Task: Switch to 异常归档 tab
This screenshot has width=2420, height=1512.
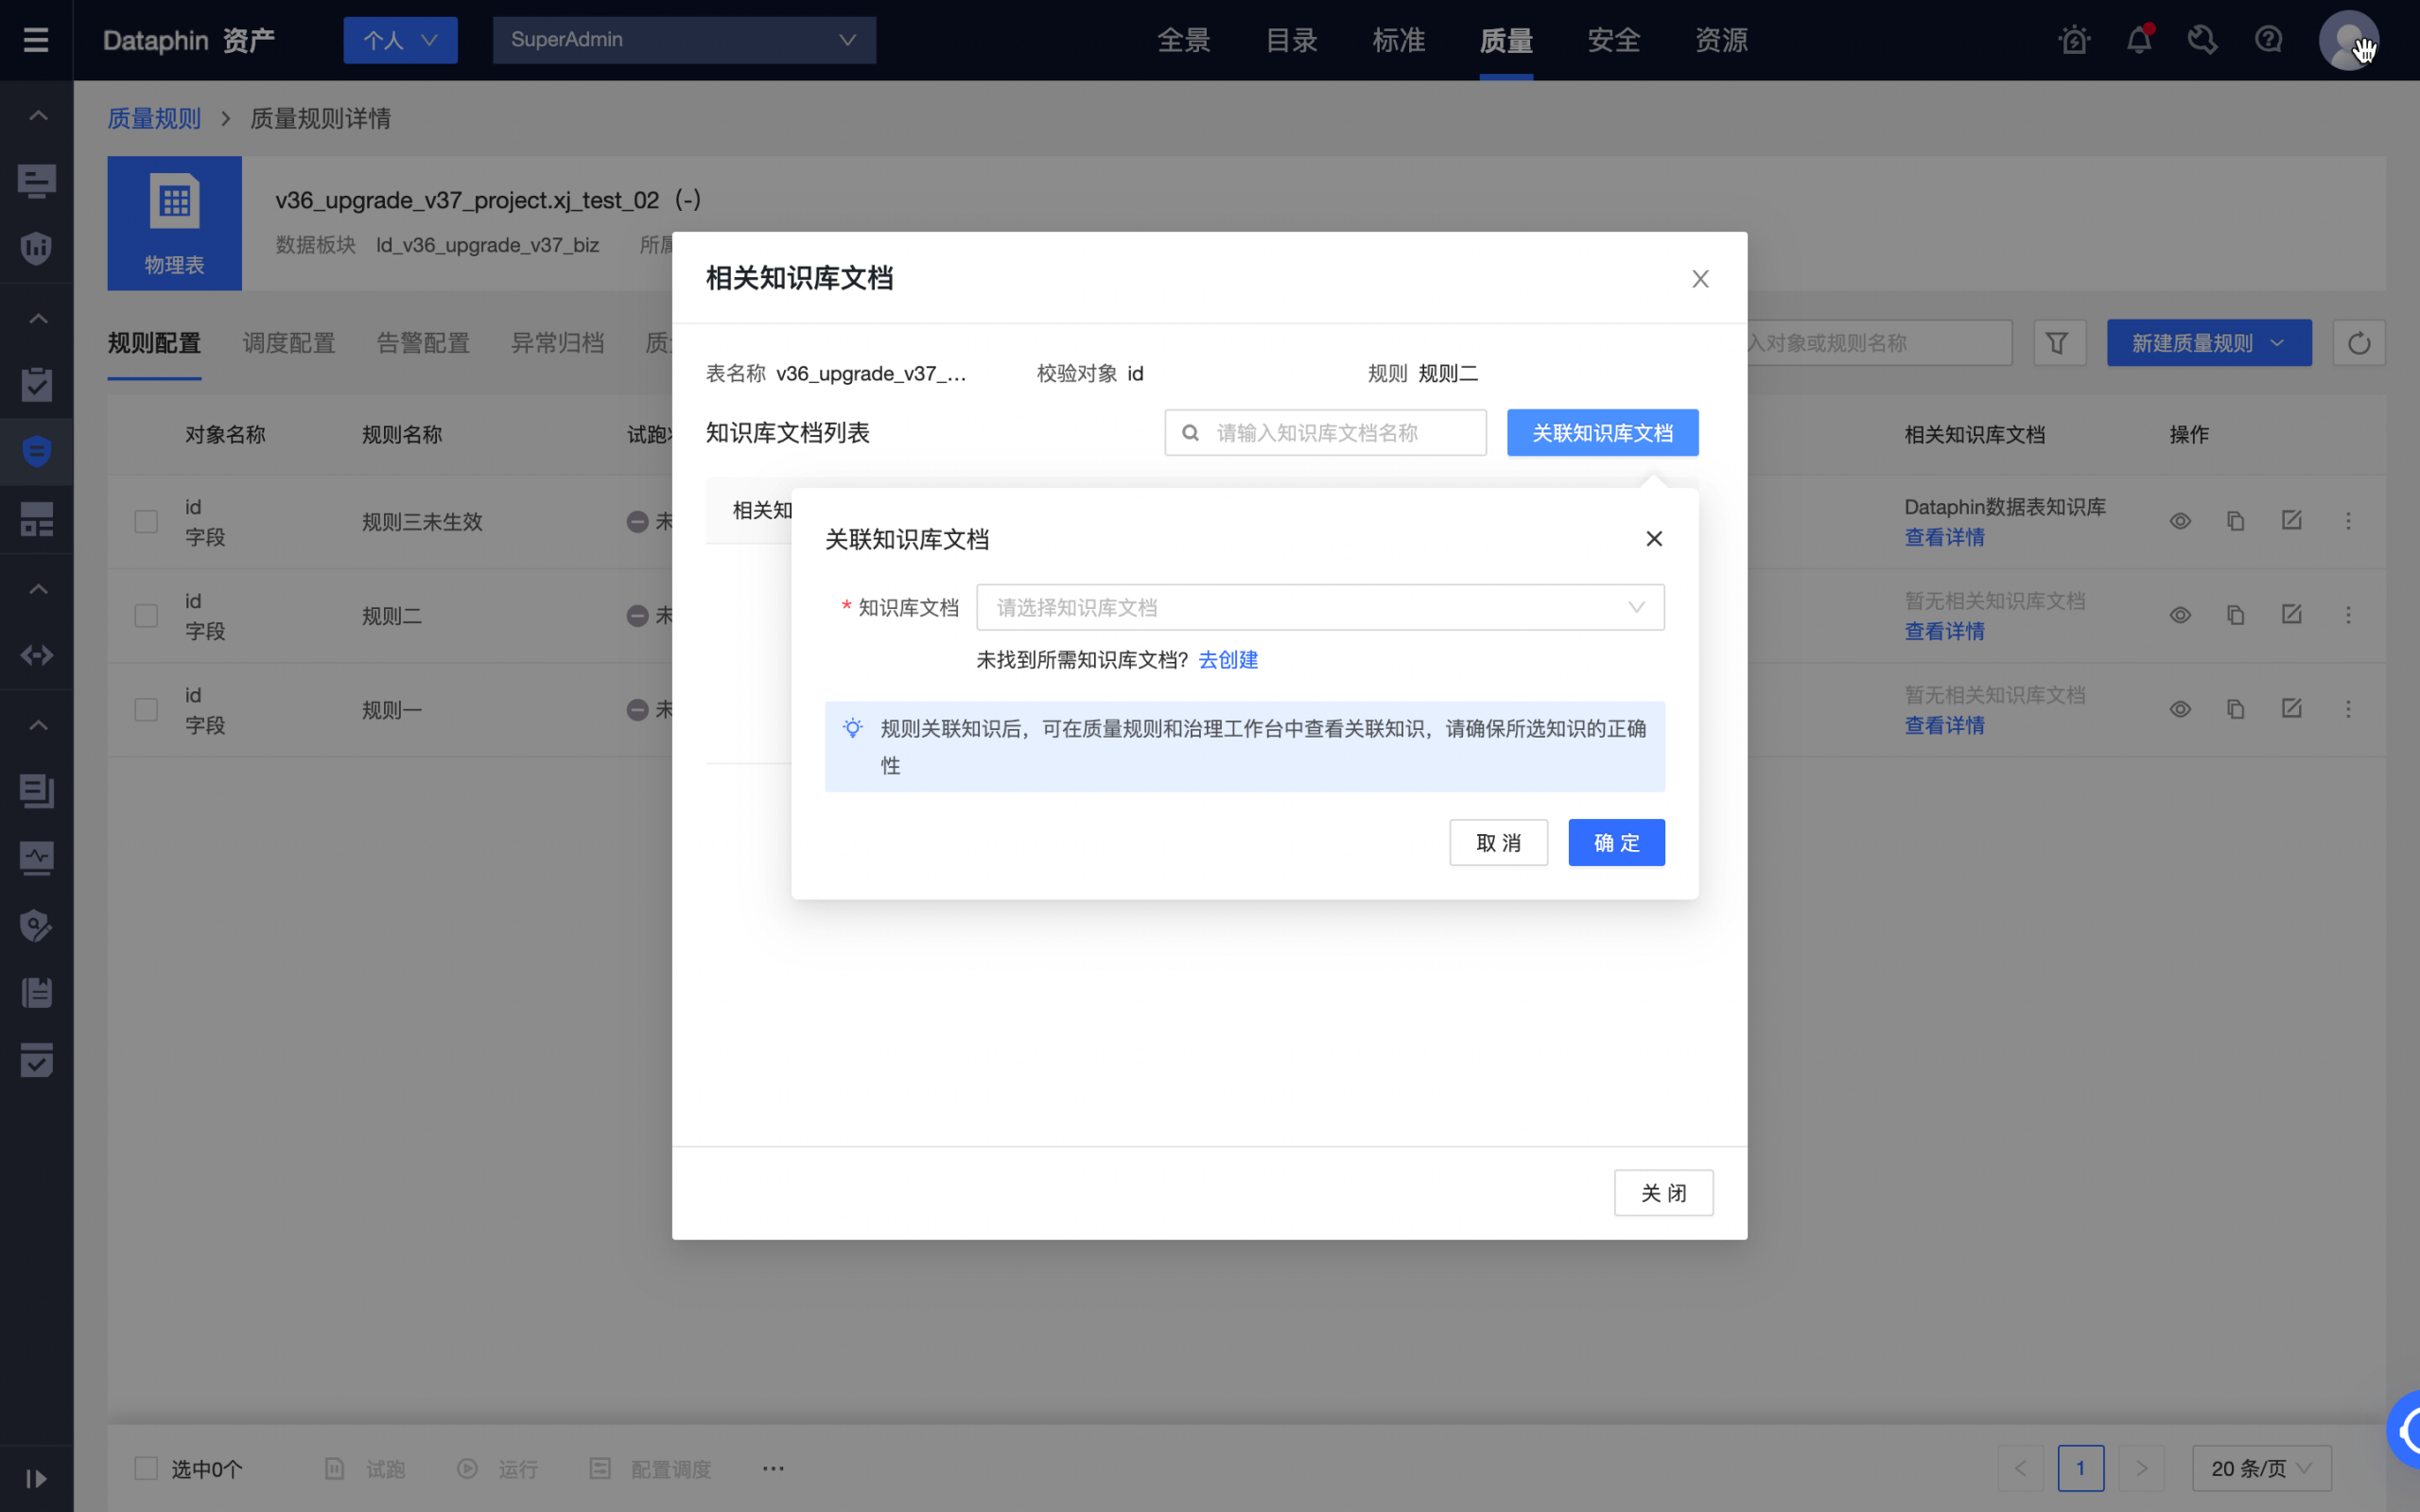Action: [557, 343]
